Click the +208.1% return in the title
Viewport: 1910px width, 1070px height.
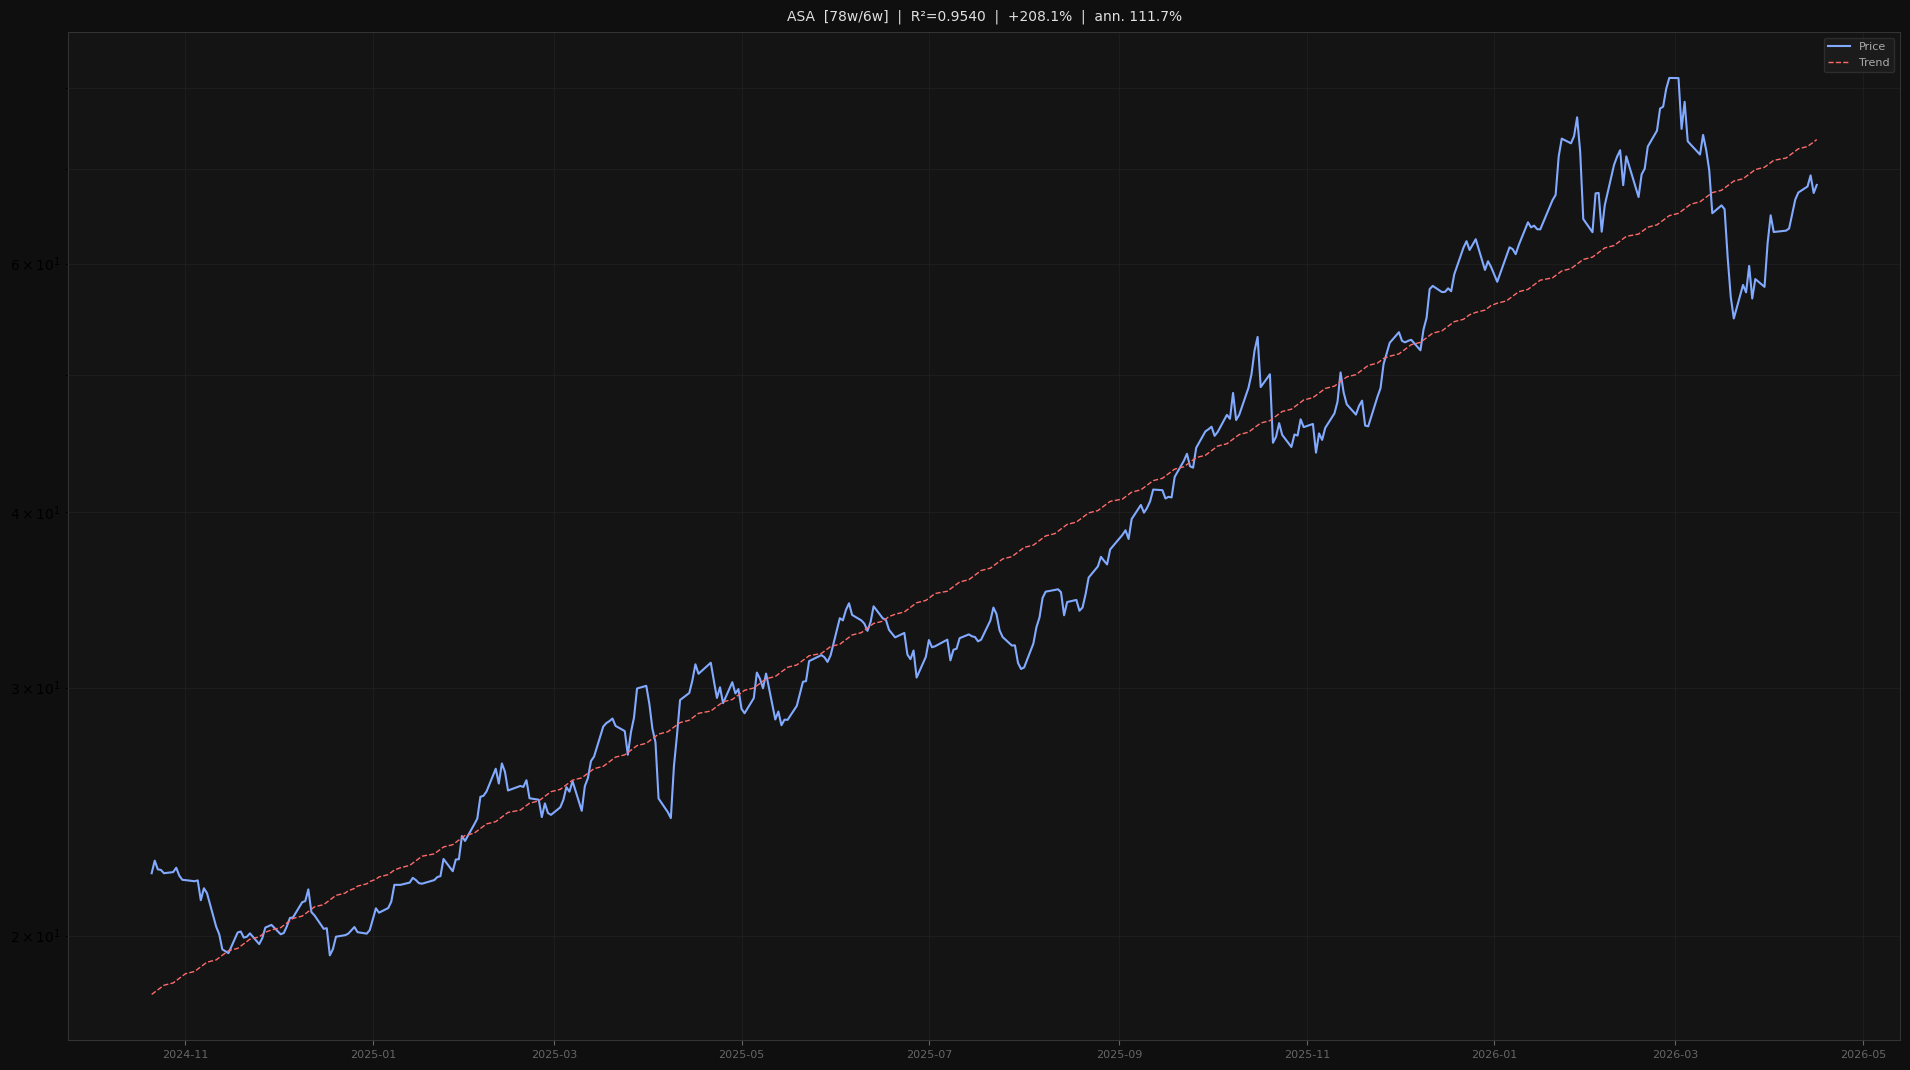tap(1039, 17)
